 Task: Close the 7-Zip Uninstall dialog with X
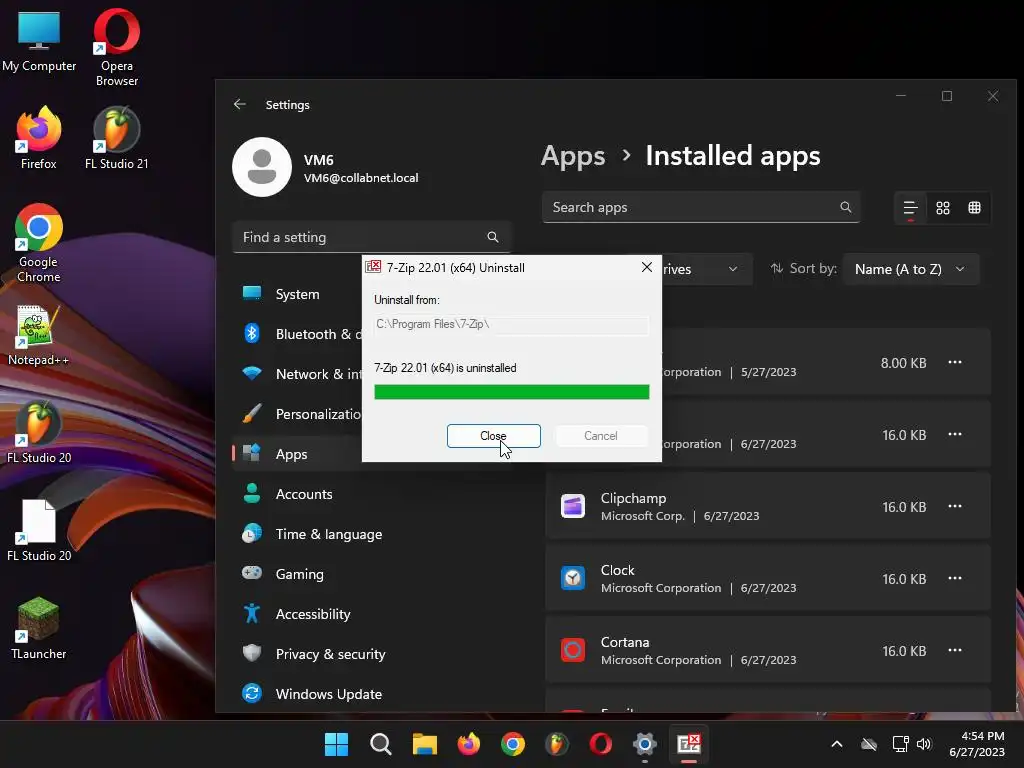click(x=647, y=267)
